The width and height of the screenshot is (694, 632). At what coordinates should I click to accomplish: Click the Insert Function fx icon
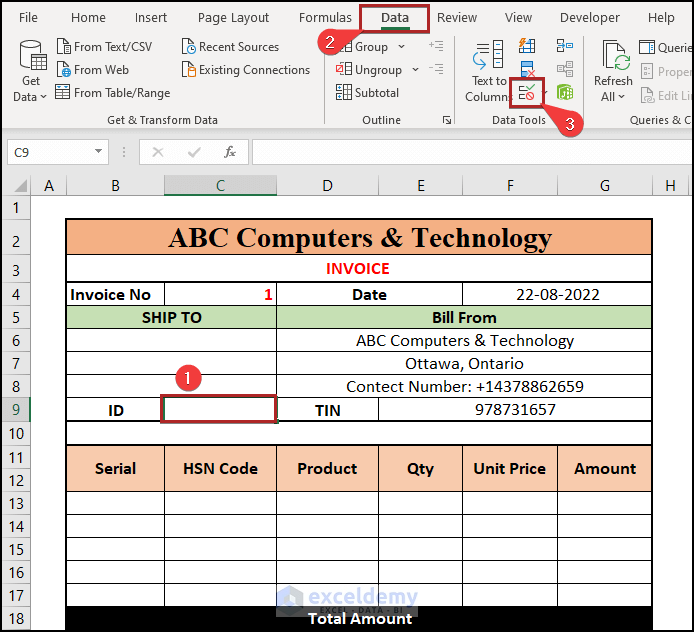coord(230,152)
